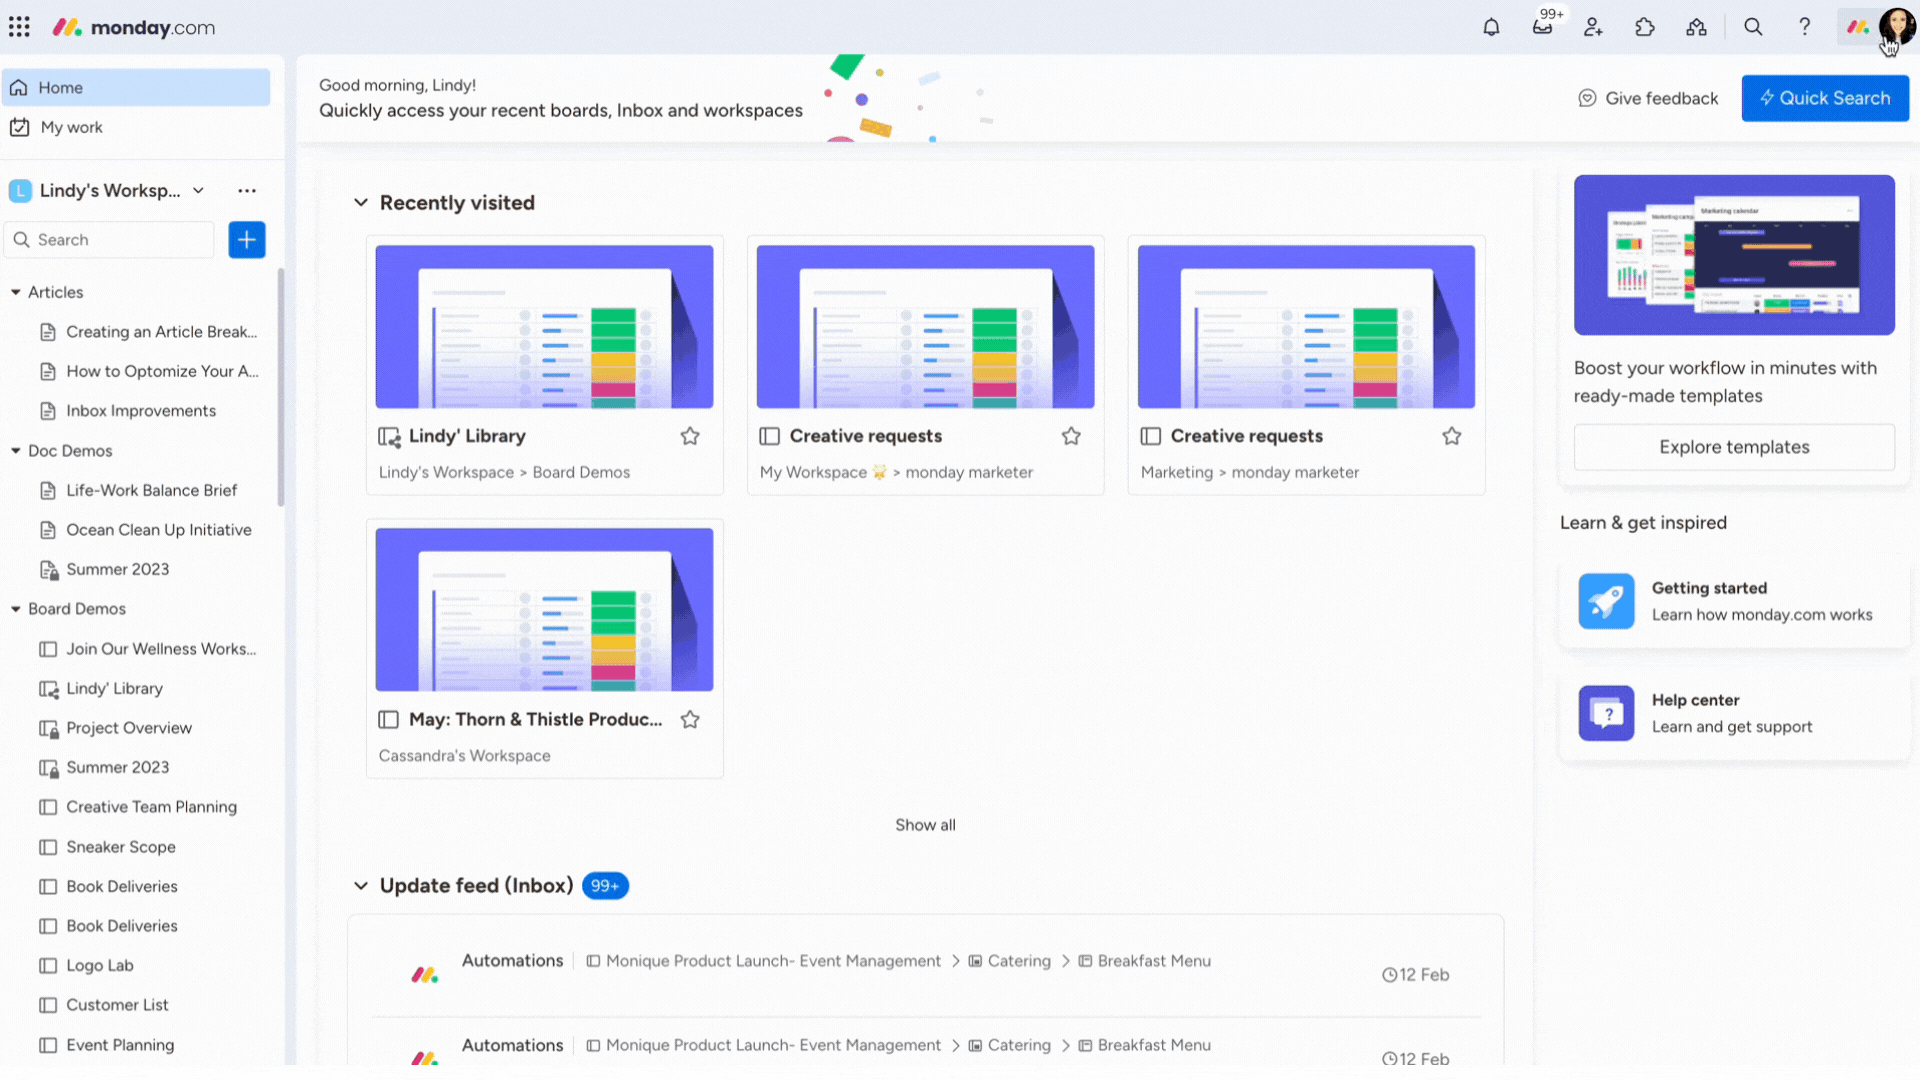Viewport: 1920px width, 1080px height.
Task: Open the search icon panel
Action: pyautogui.click(x=1753, y=26)
